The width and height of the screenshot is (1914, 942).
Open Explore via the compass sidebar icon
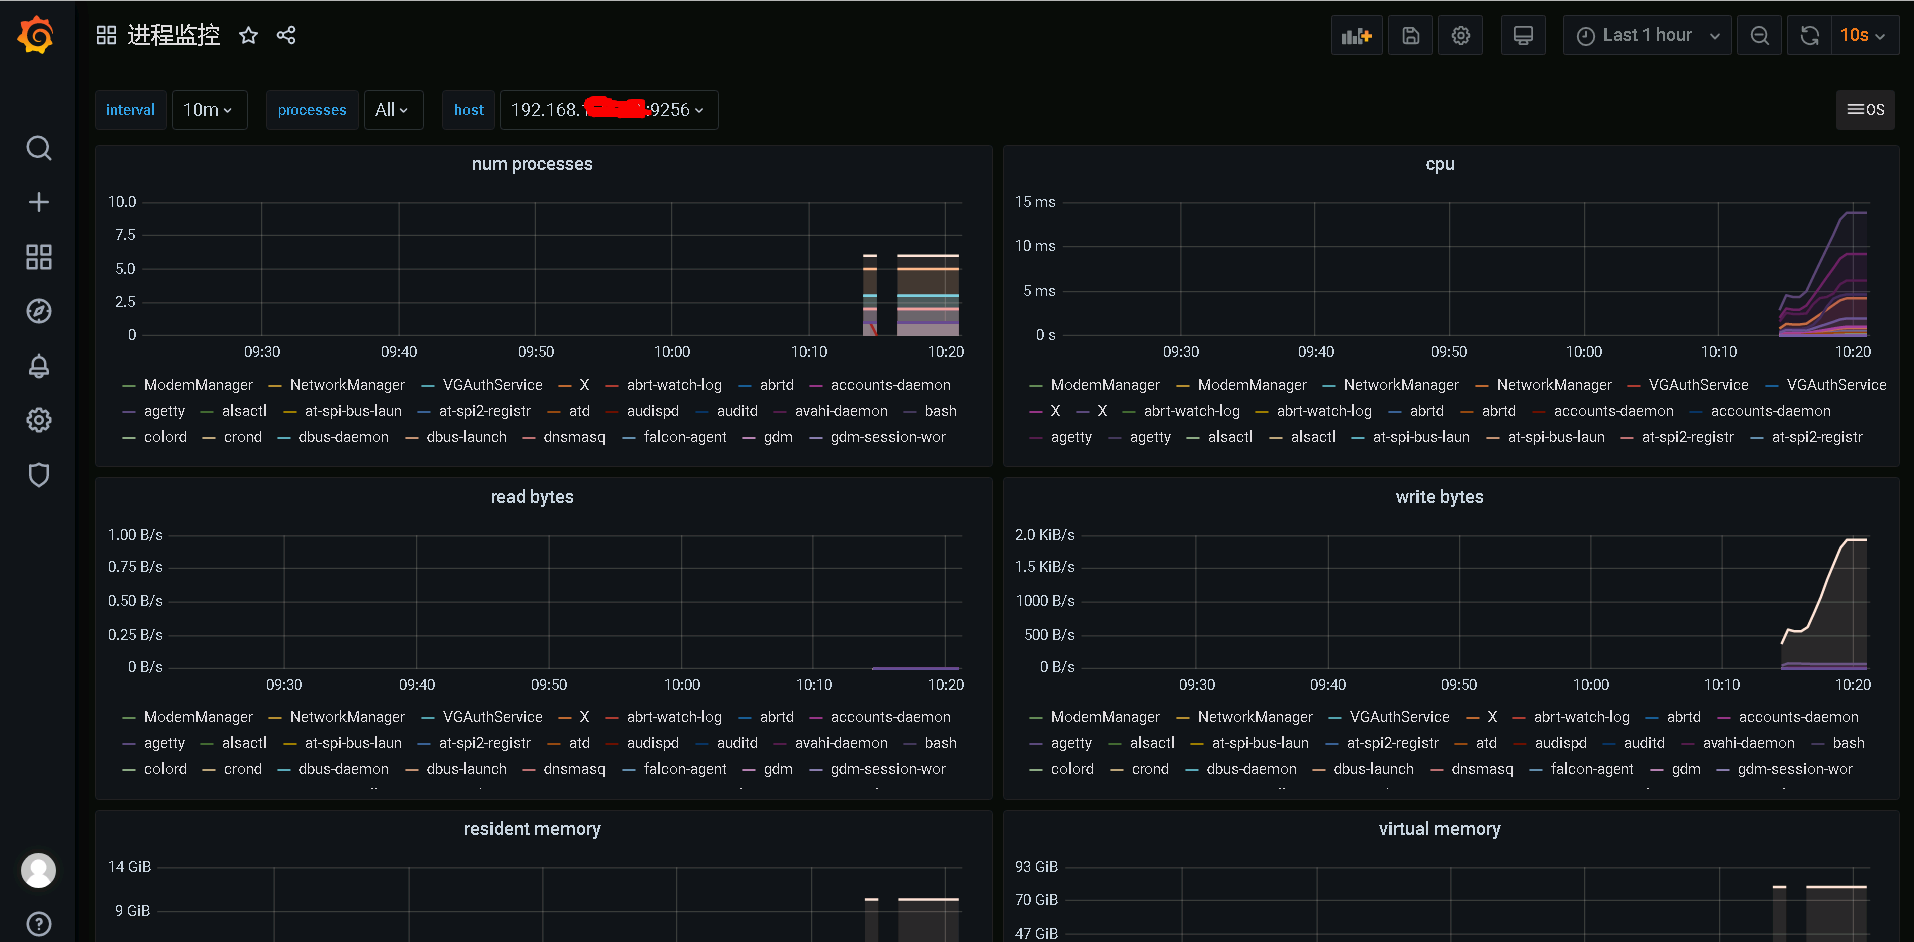pyautogui.click(x=38, y=311)
